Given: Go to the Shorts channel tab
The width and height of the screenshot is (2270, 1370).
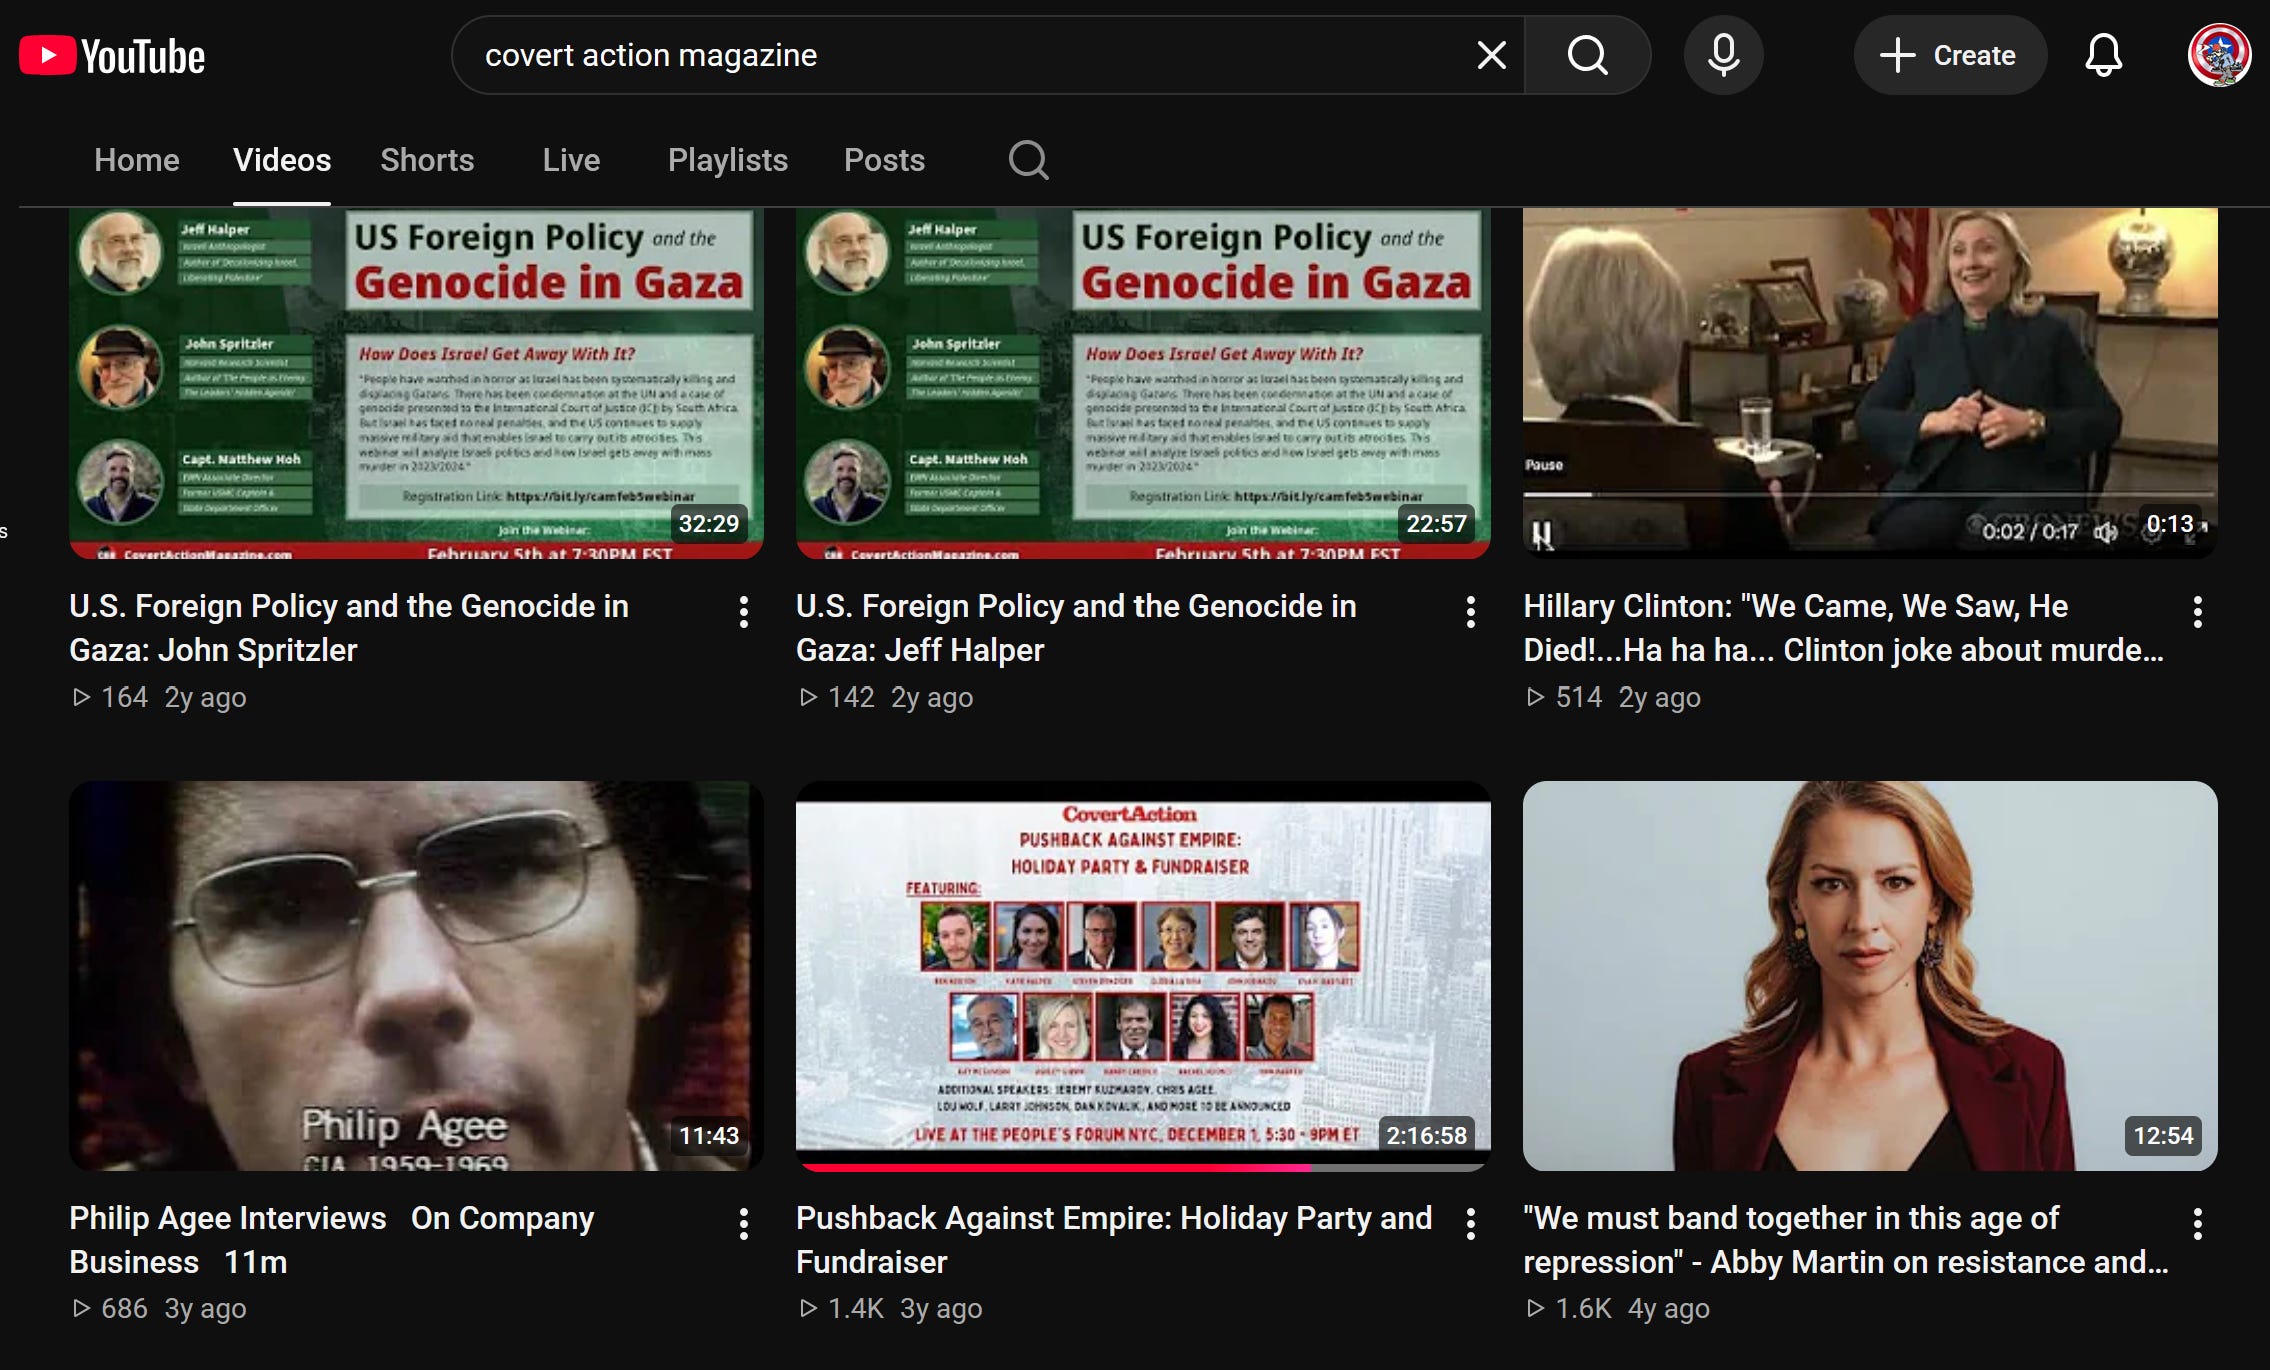Looking at the screenshot, I should [427, 160].
